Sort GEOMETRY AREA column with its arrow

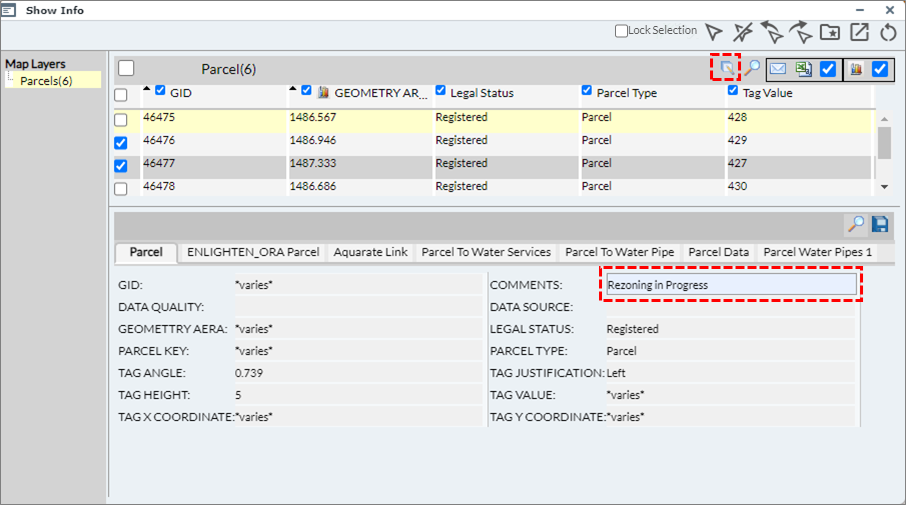[293, 90]
